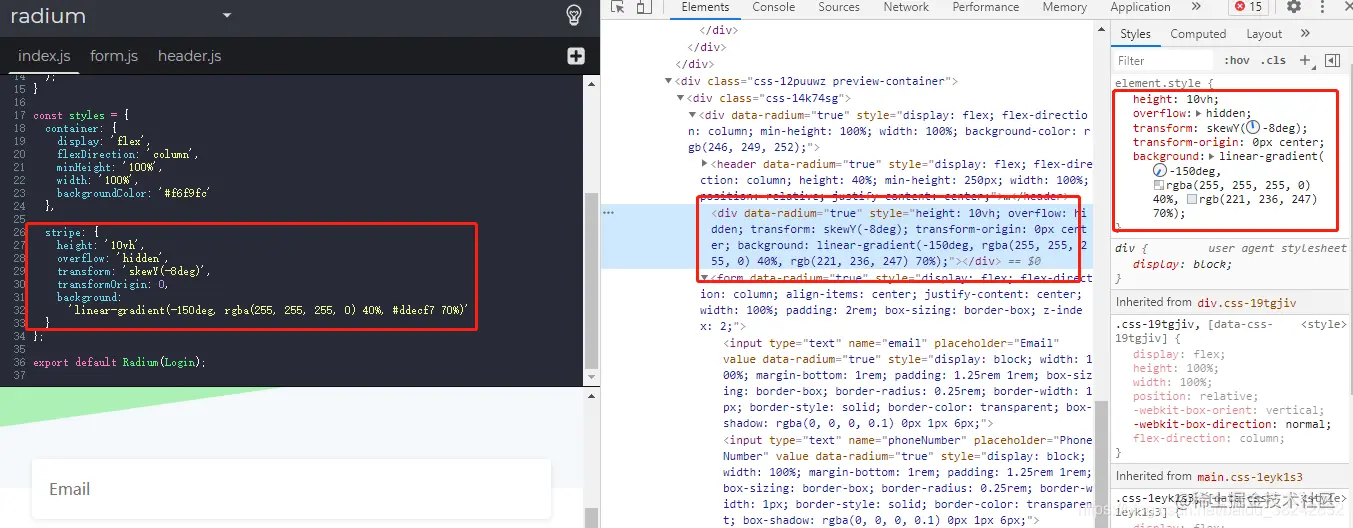Go to the Performance panel tab
Image resolution: width=1353 pixels, height=528 pixels.
986,7
